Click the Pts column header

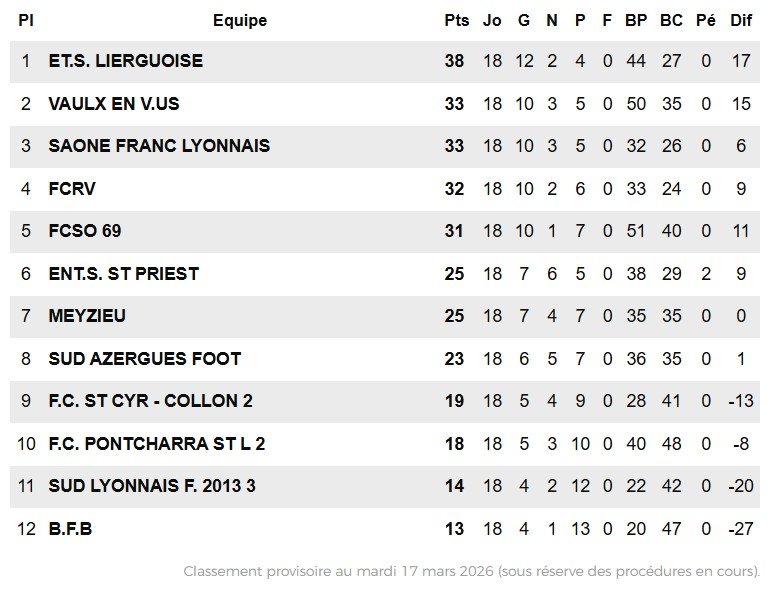456,21
